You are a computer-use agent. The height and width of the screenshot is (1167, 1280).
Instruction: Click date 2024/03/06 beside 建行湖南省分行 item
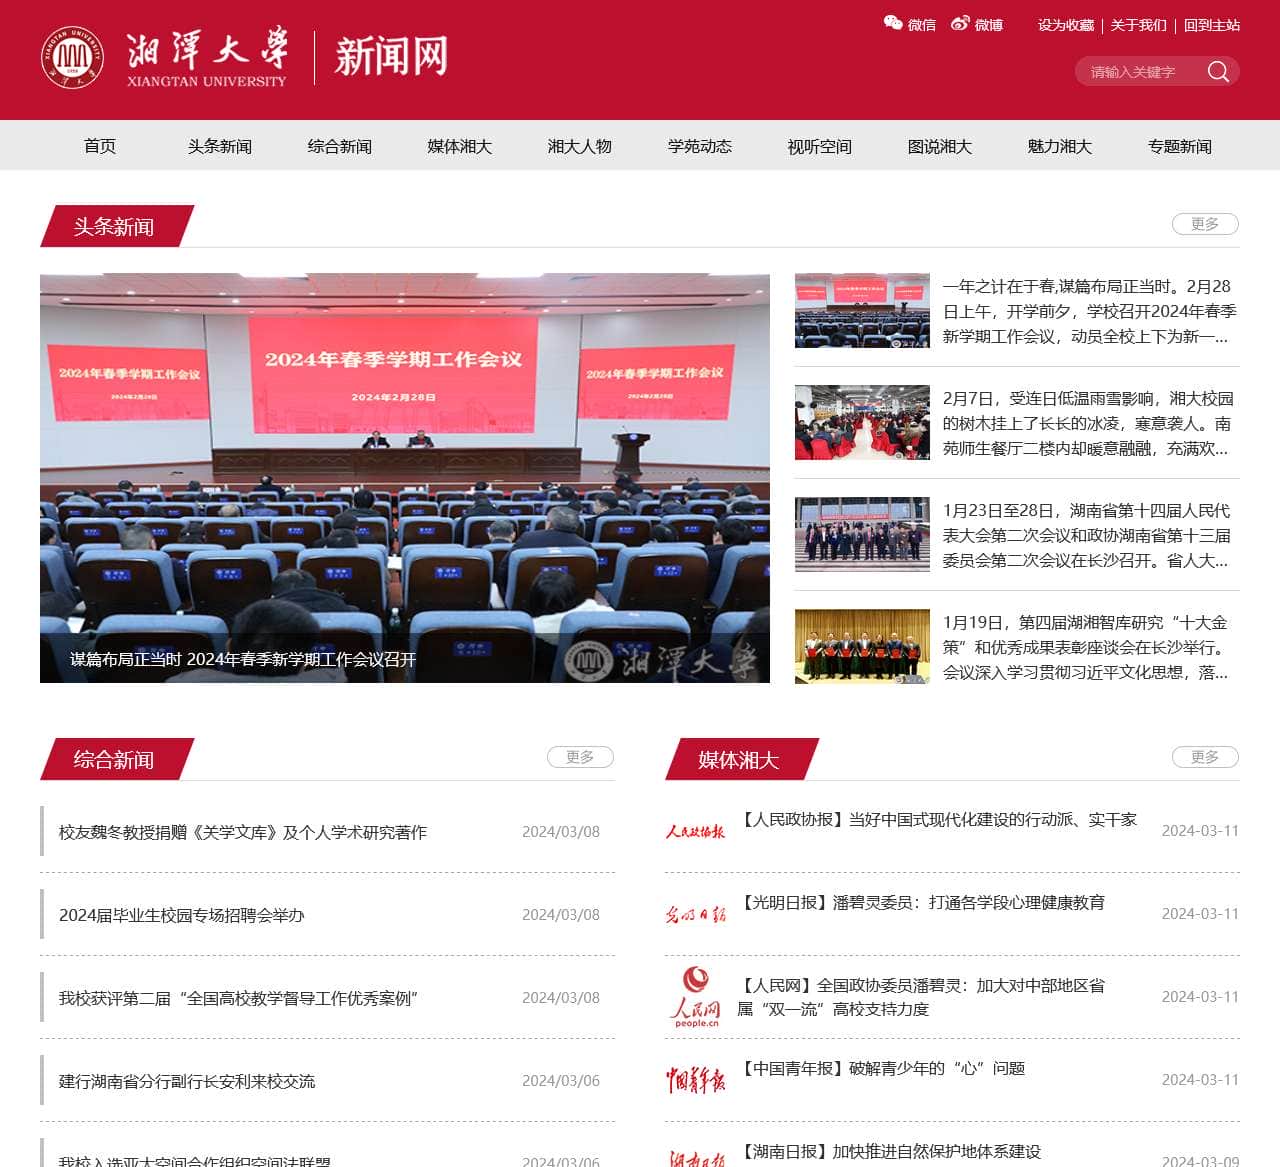[561, 1081]
